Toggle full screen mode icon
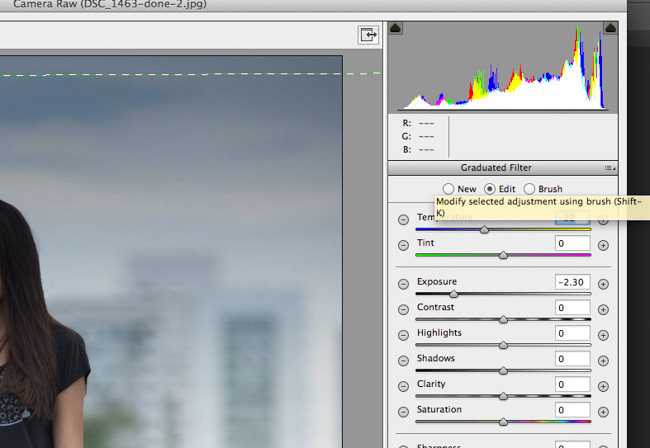This screenshot has width=650, height=448. point(368,35)
